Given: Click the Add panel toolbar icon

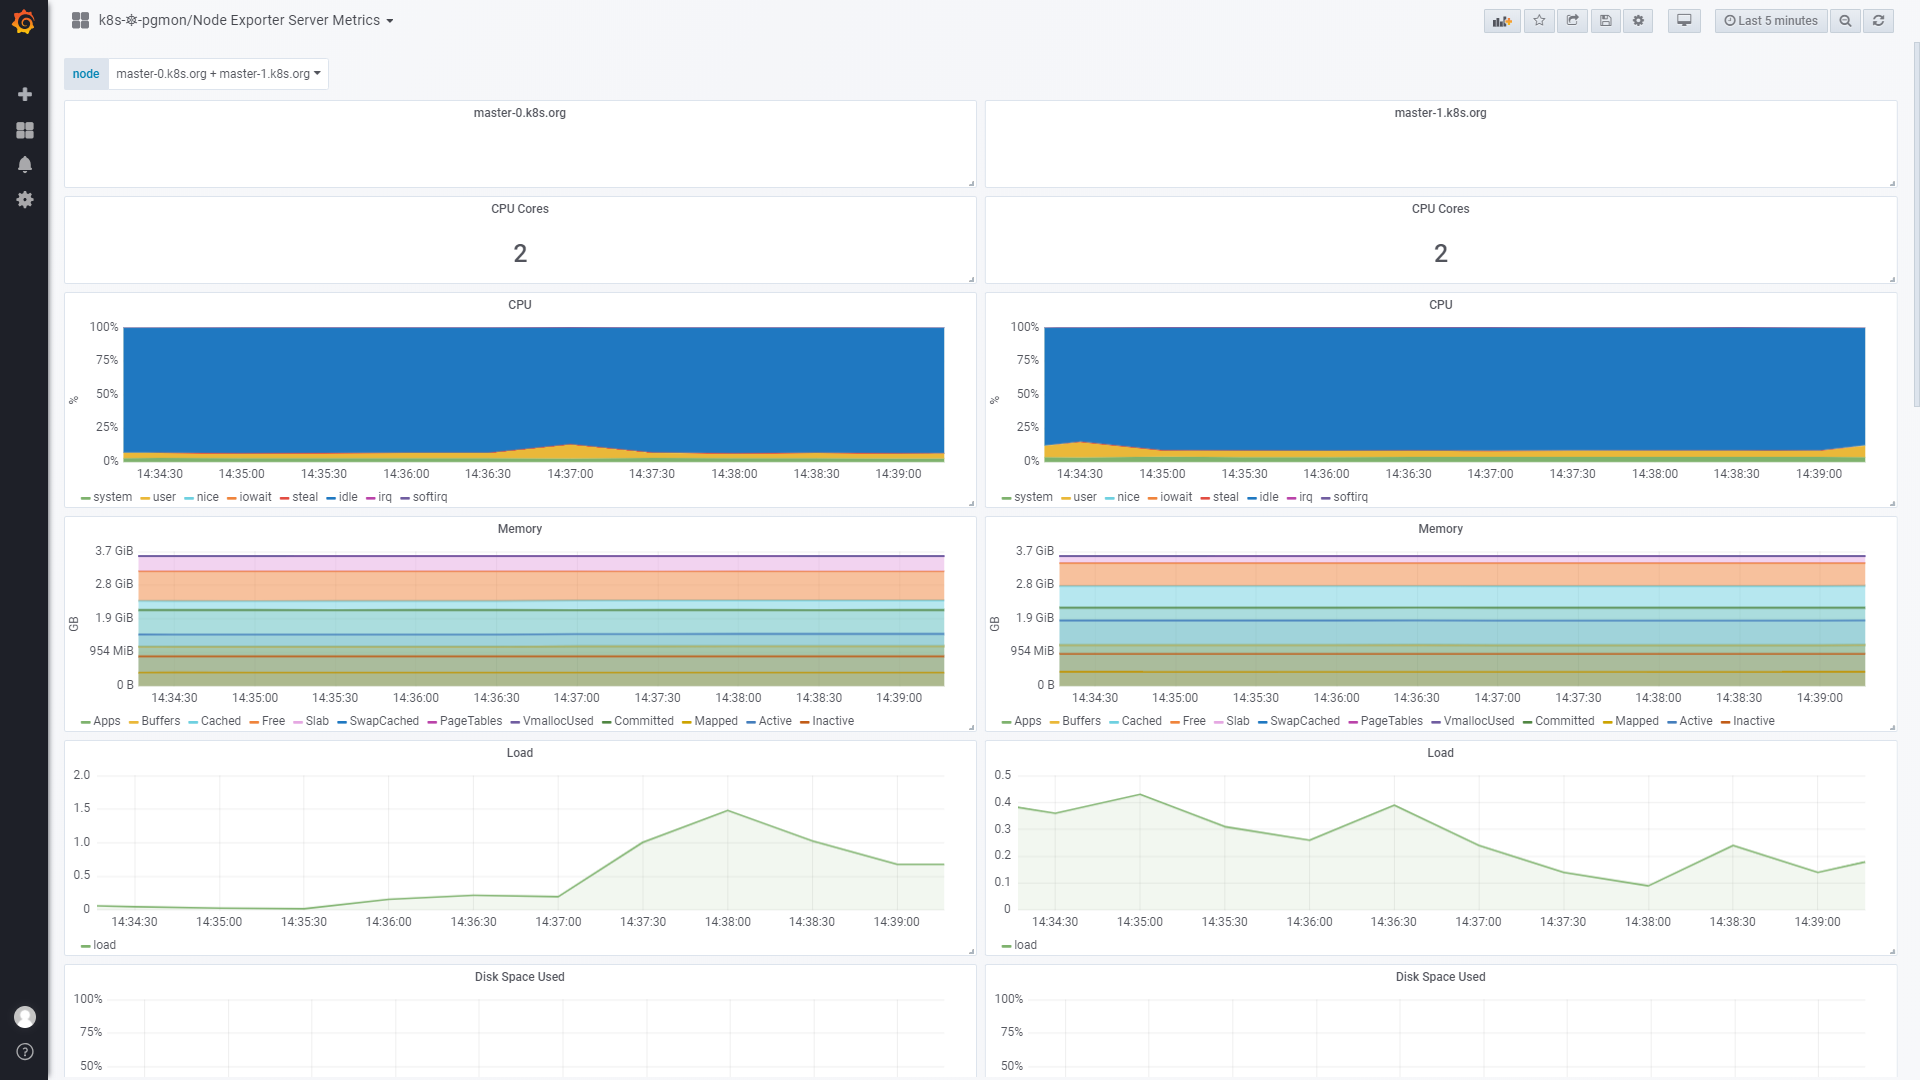Looking at the screenshot, I should pyautogui.click(x=1502, y=21).
